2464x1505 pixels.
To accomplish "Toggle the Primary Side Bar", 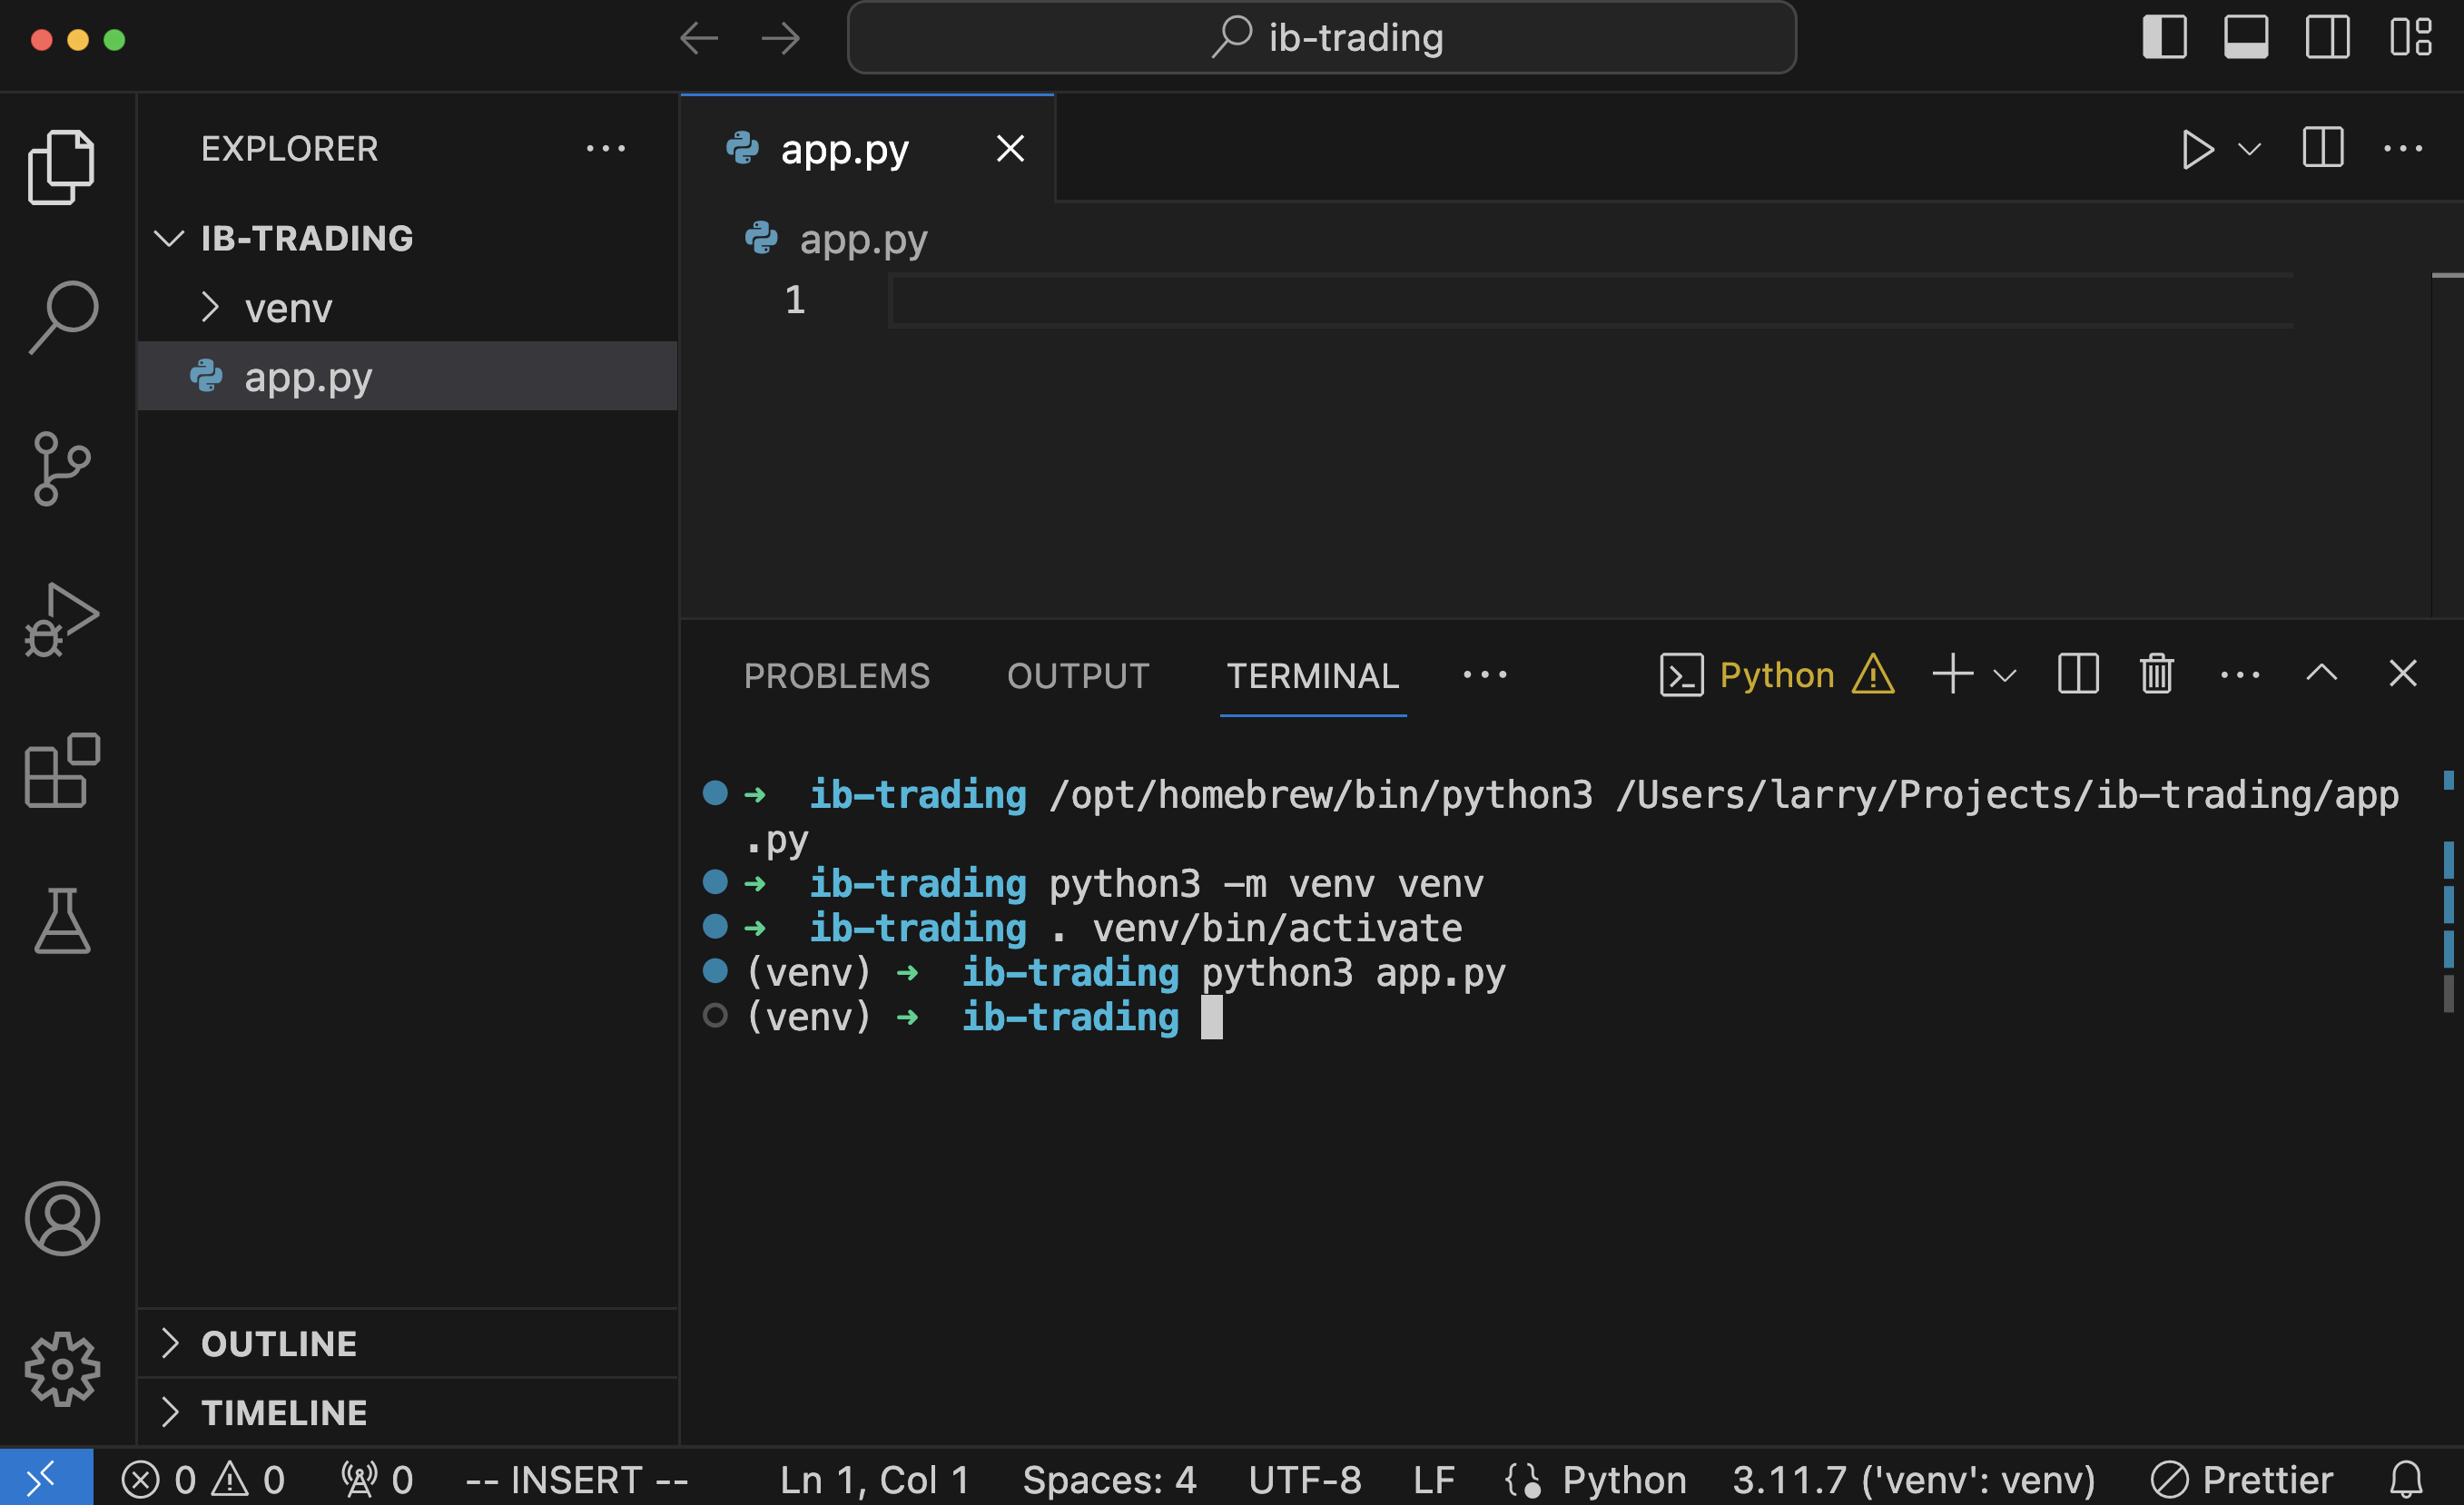I will coord(2164,37).
